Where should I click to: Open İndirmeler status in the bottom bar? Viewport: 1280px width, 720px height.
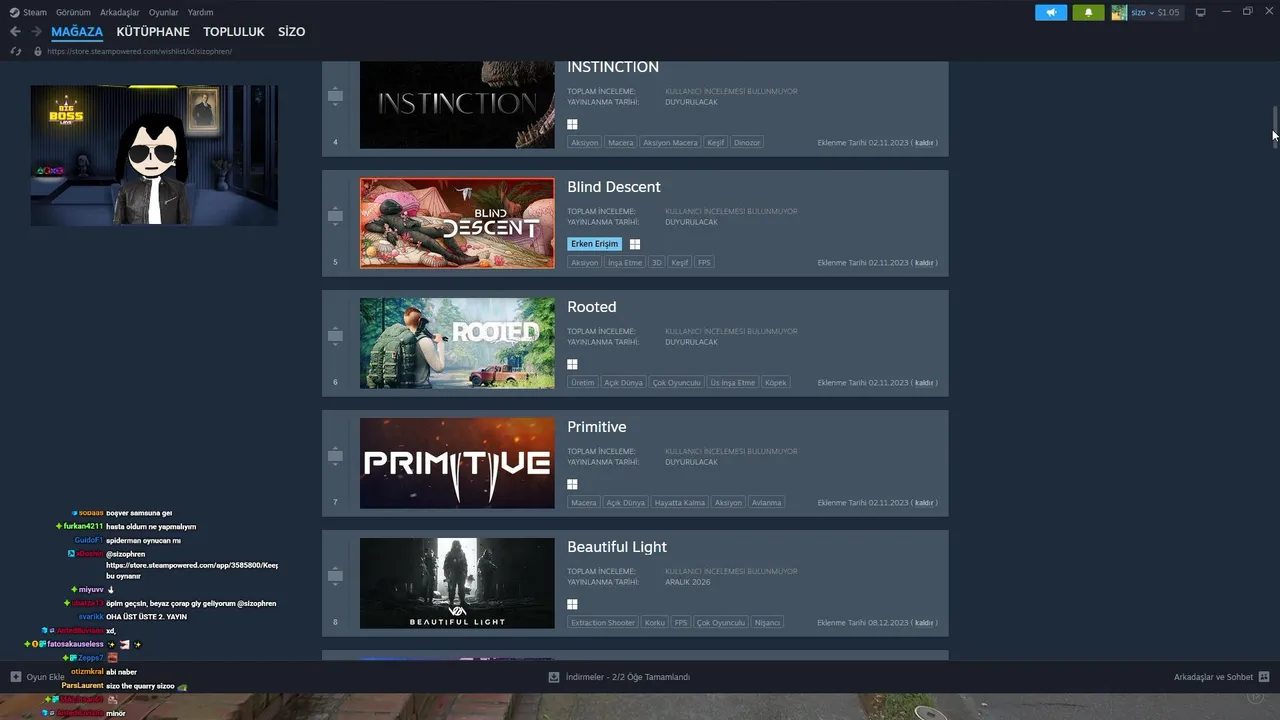coord(628,677)
